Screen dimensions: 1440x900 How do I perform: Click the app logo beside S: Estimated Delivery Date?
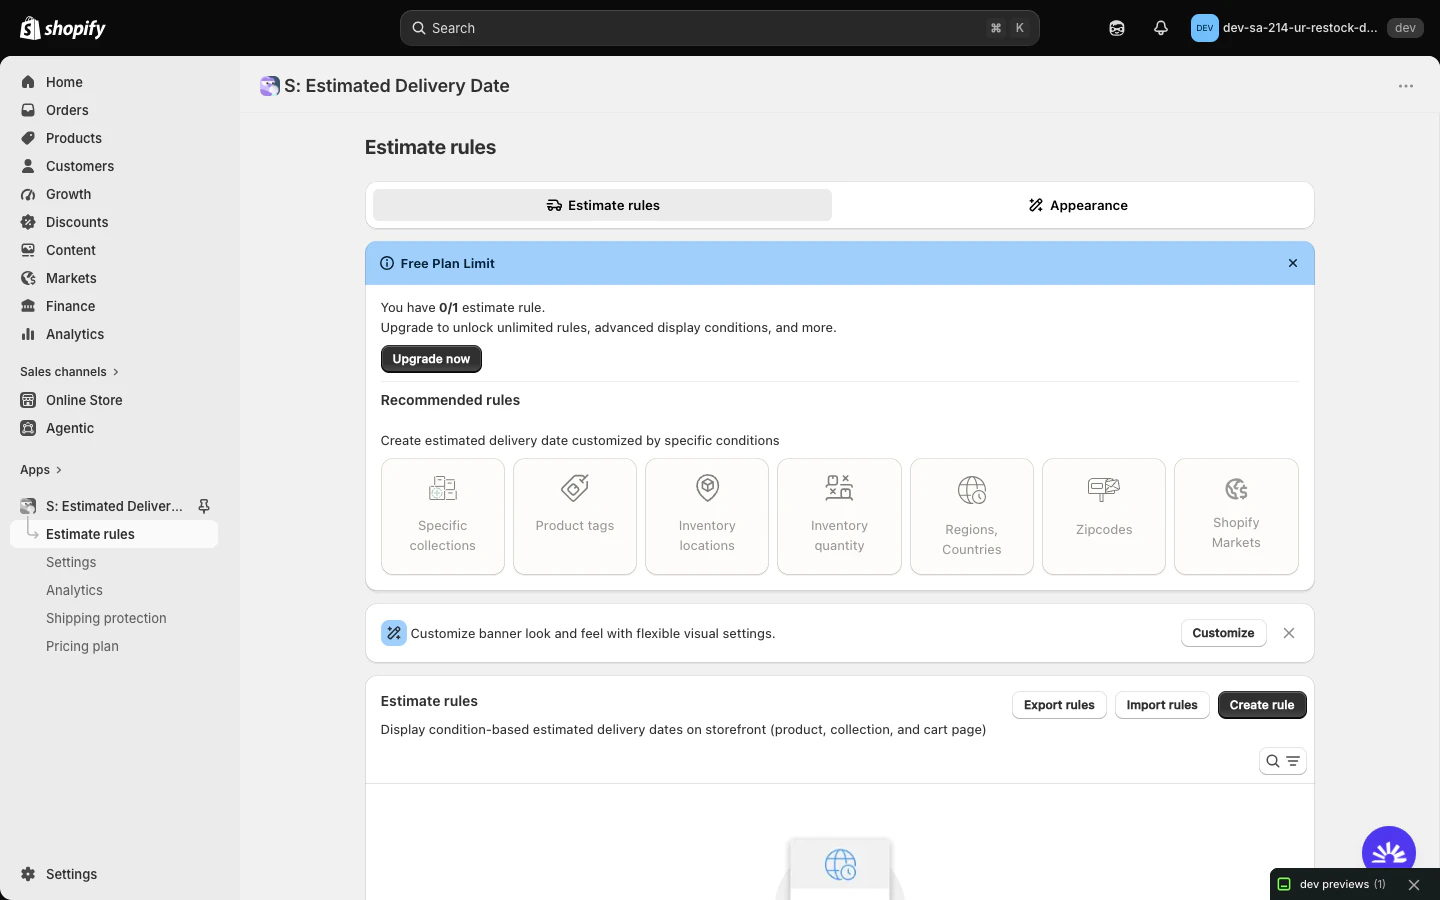click(x=269, y=86)
